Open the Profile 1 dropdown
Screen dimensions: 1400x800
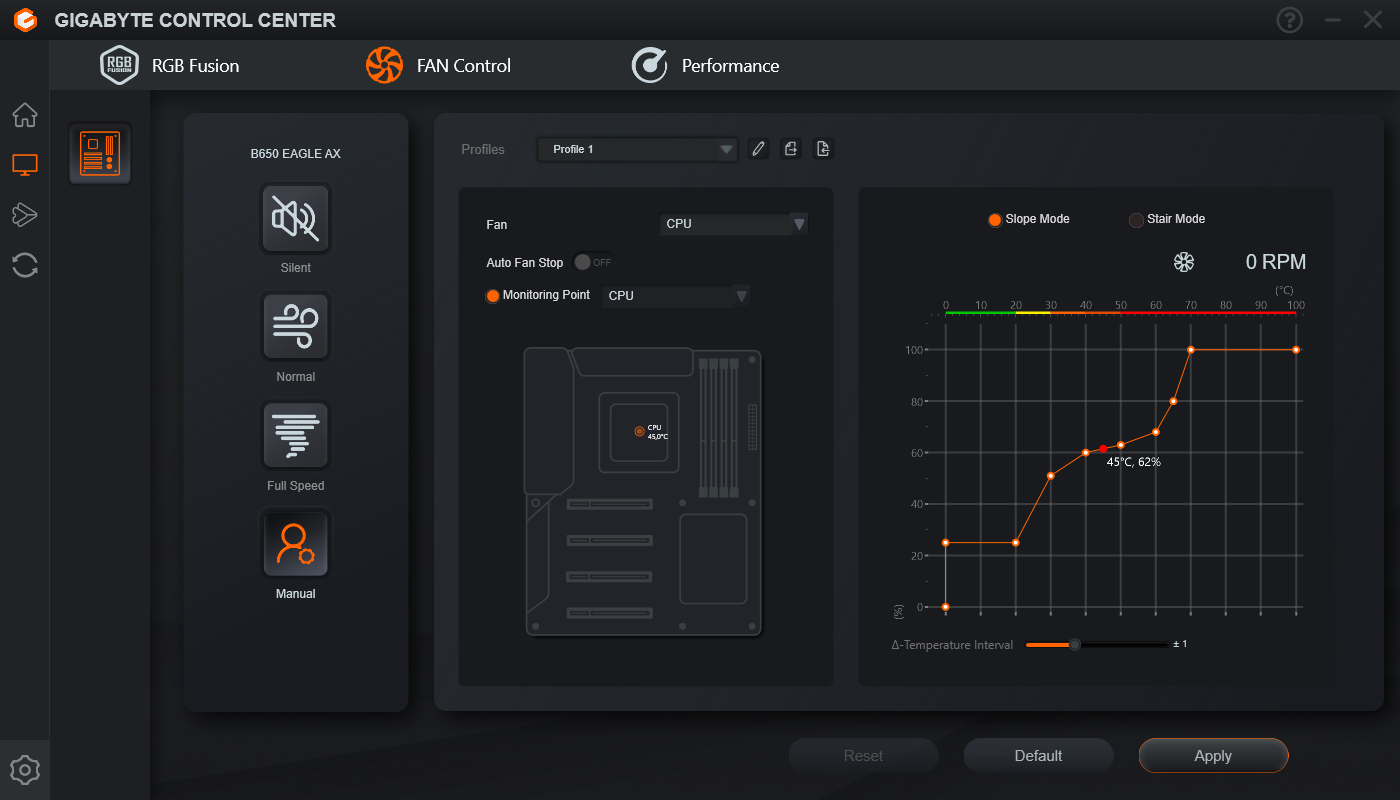(x=637, y=149)
